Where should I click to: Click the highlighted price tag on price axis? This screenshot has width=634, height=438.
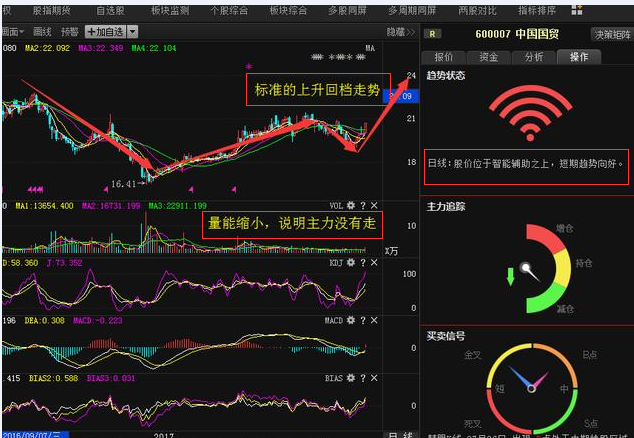tap(401, 96)
